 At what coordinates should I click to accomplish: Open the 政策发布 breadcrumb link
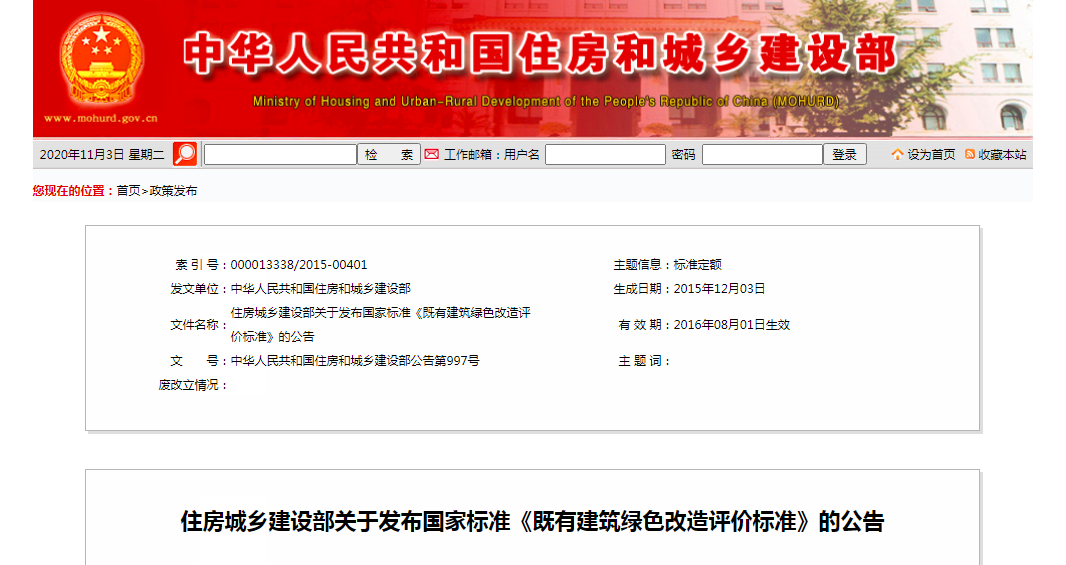173,191
